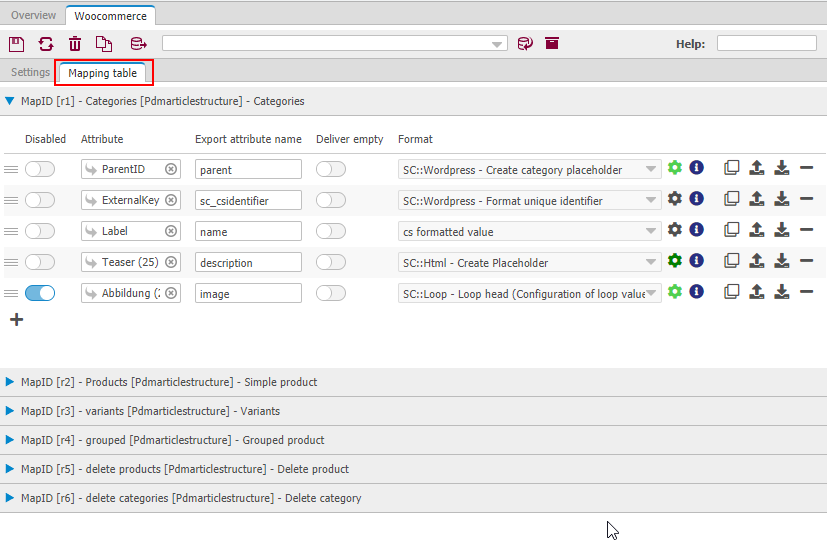This screenshot has height=547, width=827.
Task: Click the plus icon to add mapping row
Action: tap(15, 320)
